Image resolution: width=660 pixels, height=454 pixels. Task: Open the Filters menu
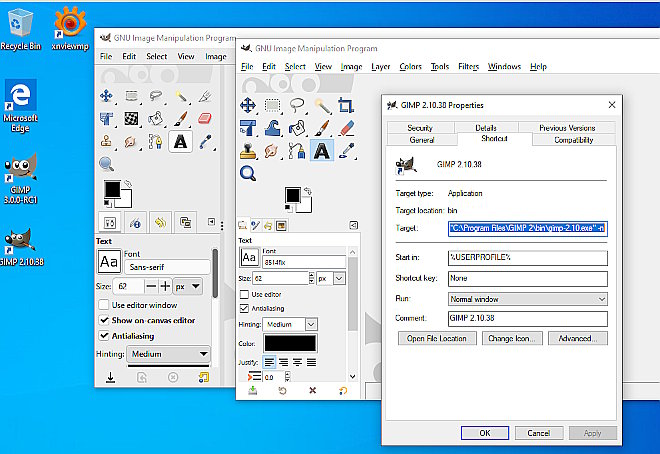[x=468, y=66]
